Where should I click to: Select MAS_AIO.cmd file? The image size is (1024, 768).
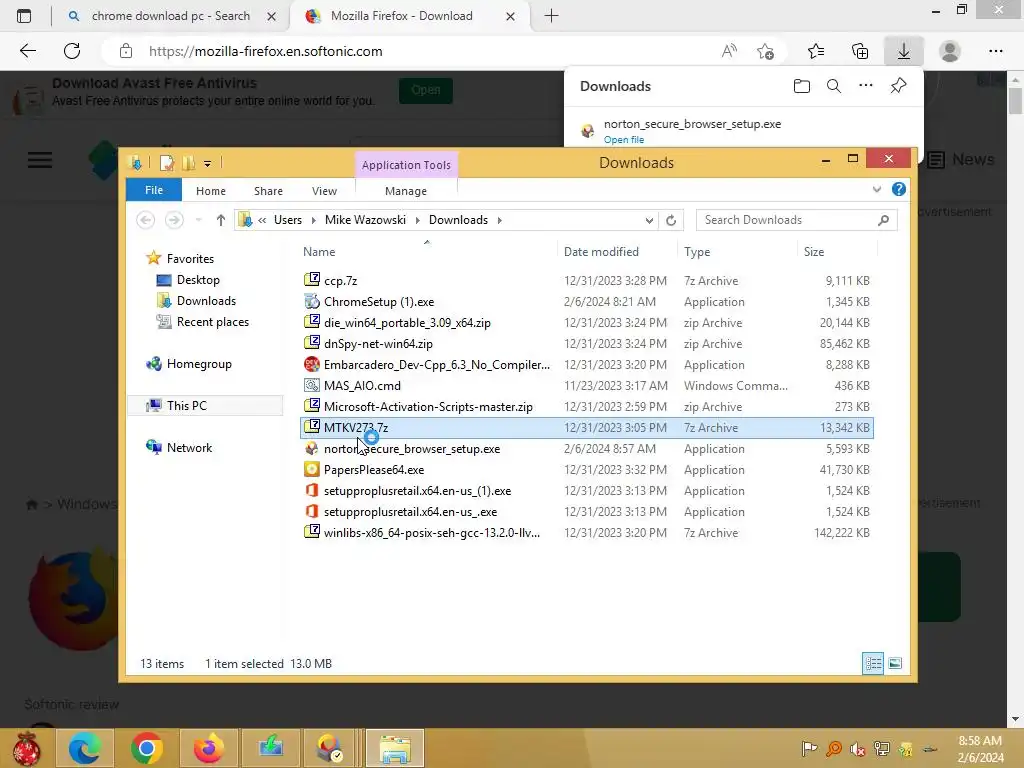pyautogui.click(x=586, y=385)
